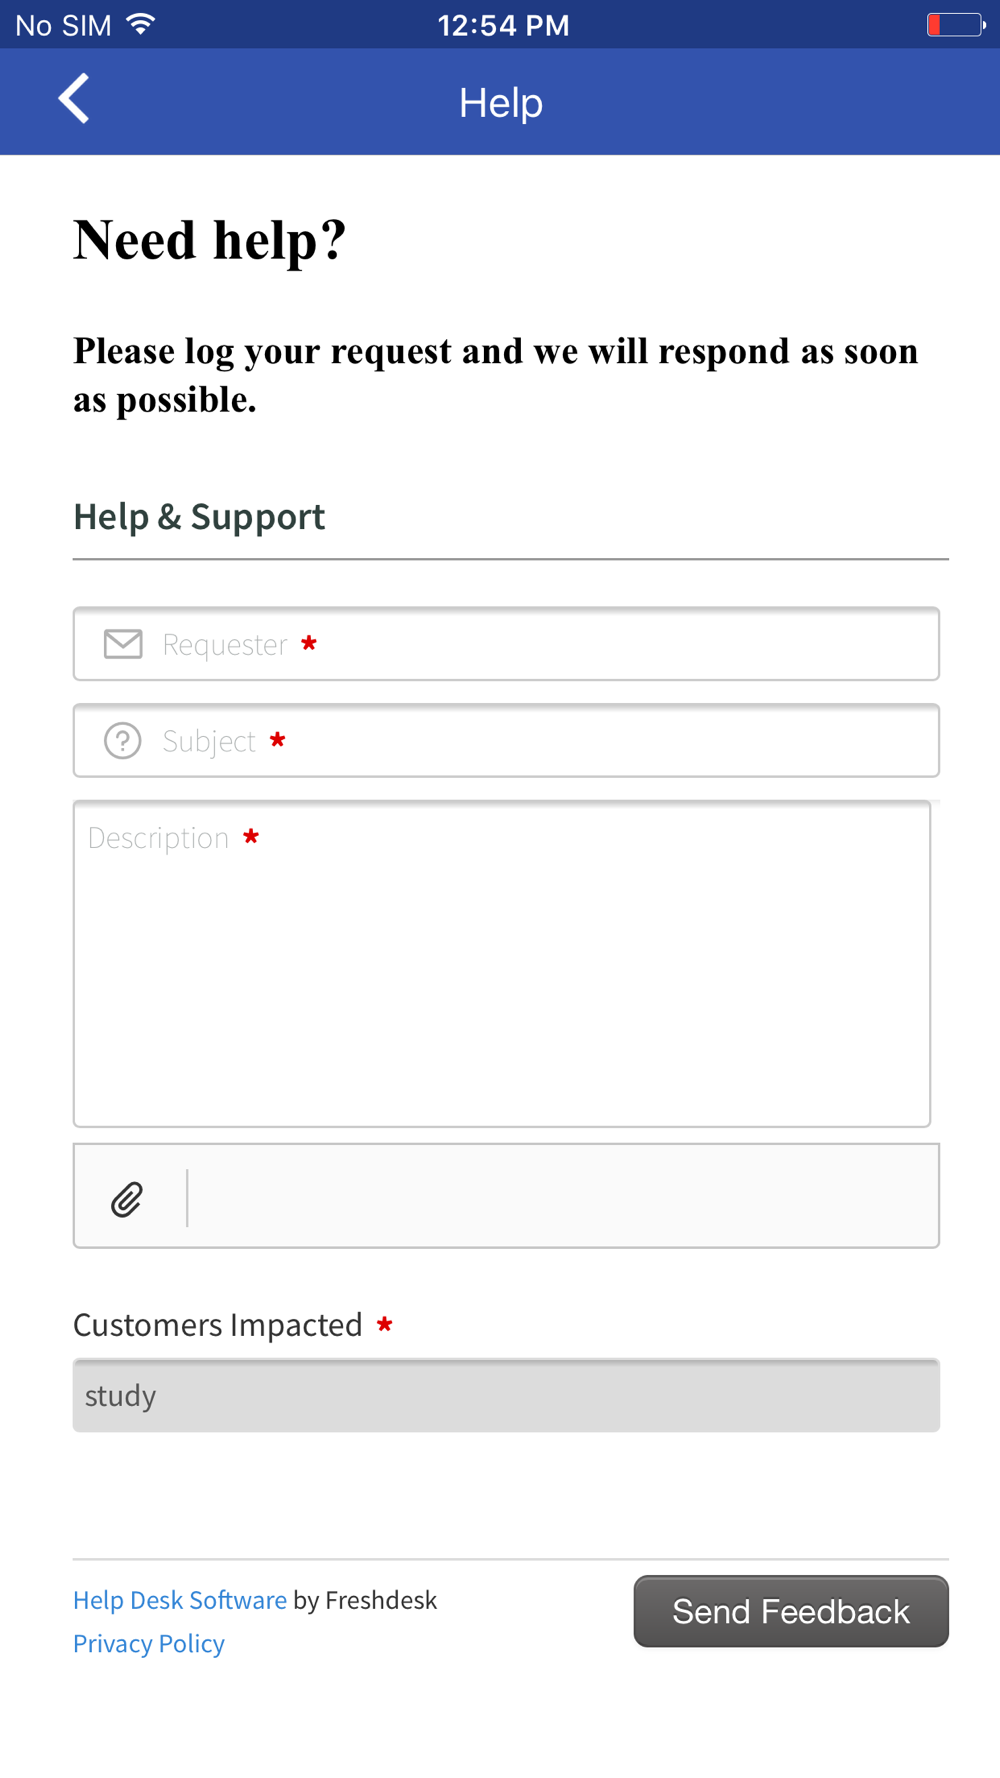Tap the Help & Support section heading

pos(199,516)
